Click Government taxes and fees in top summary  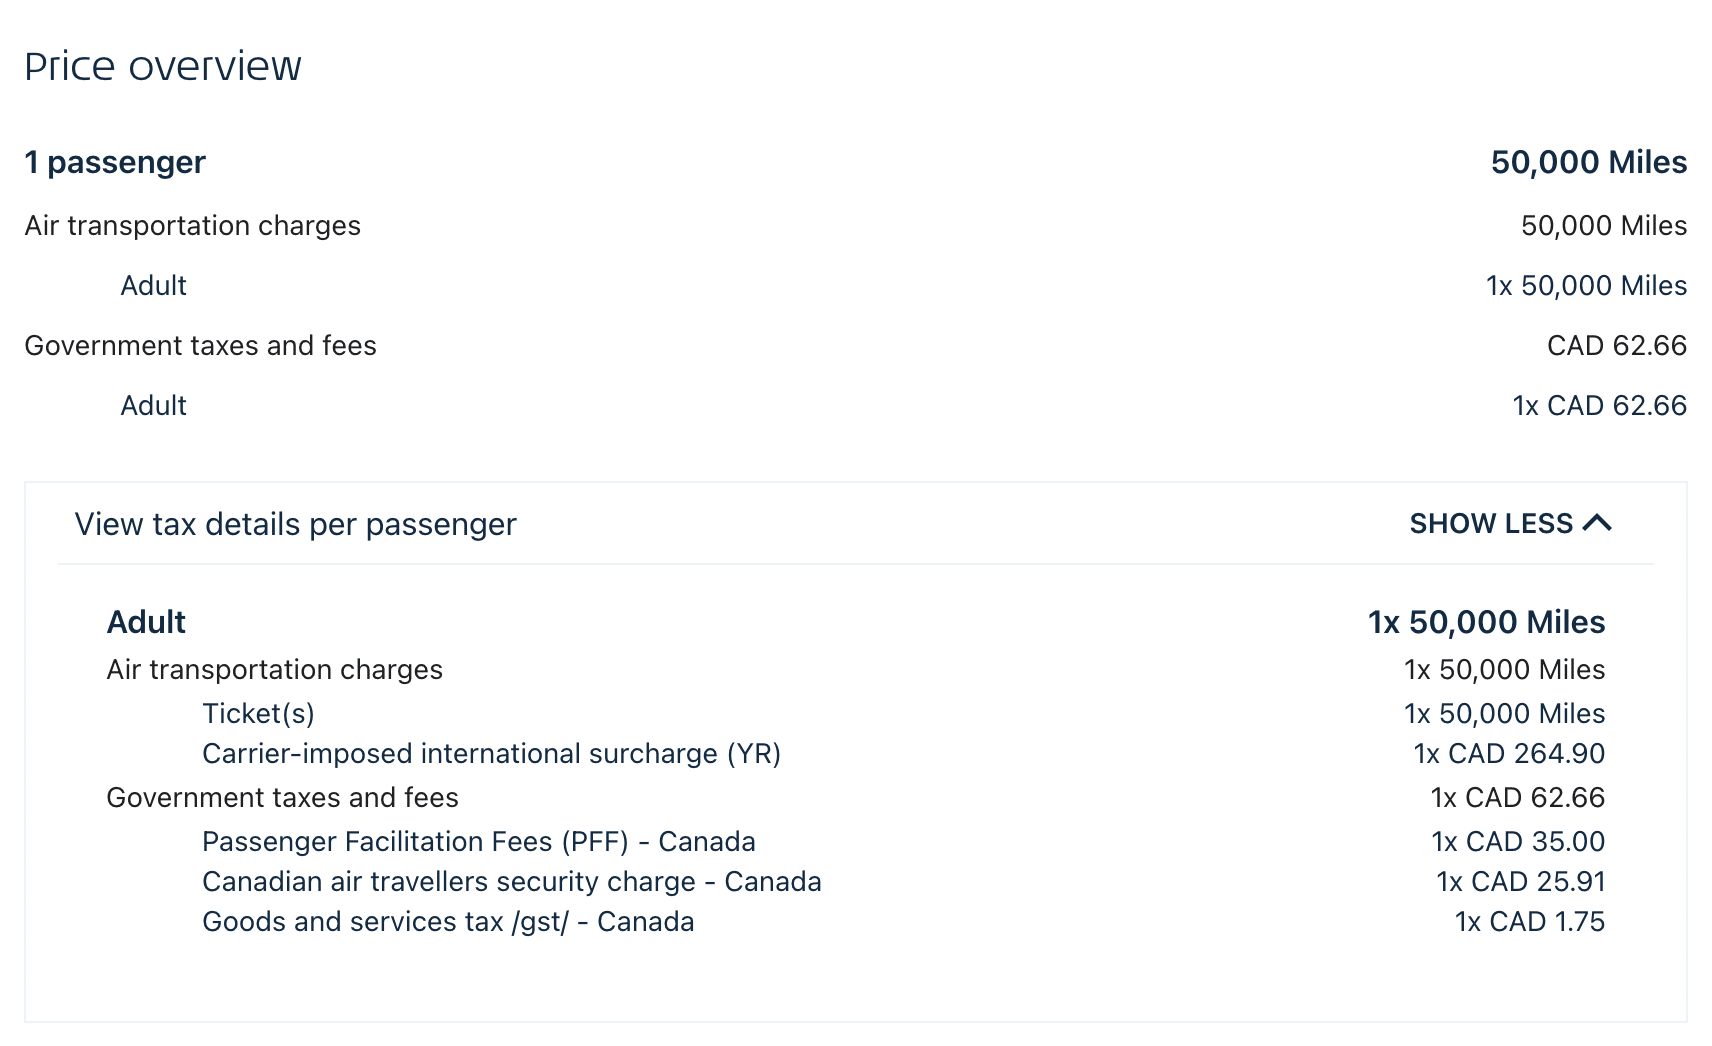click(200, 346)
